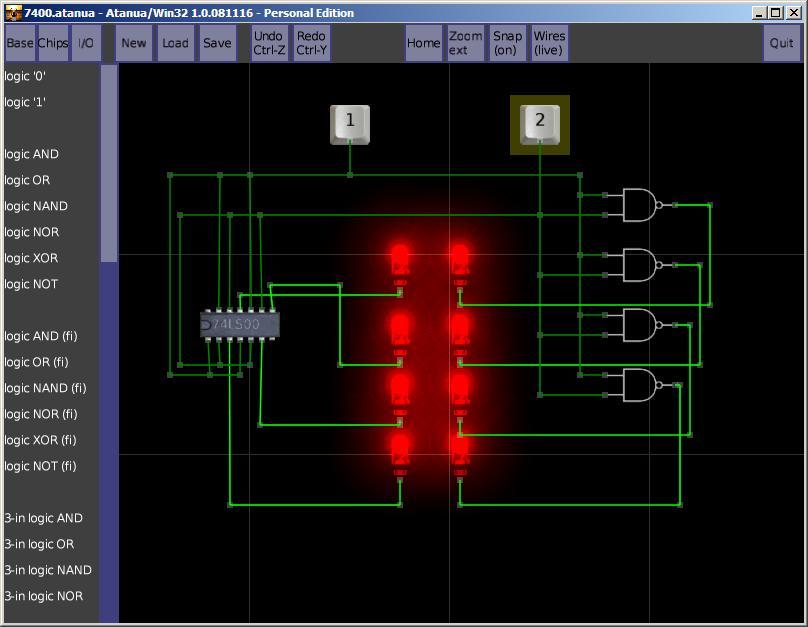Click the third LED in left column
808x627 pixels.
[400, 394]
